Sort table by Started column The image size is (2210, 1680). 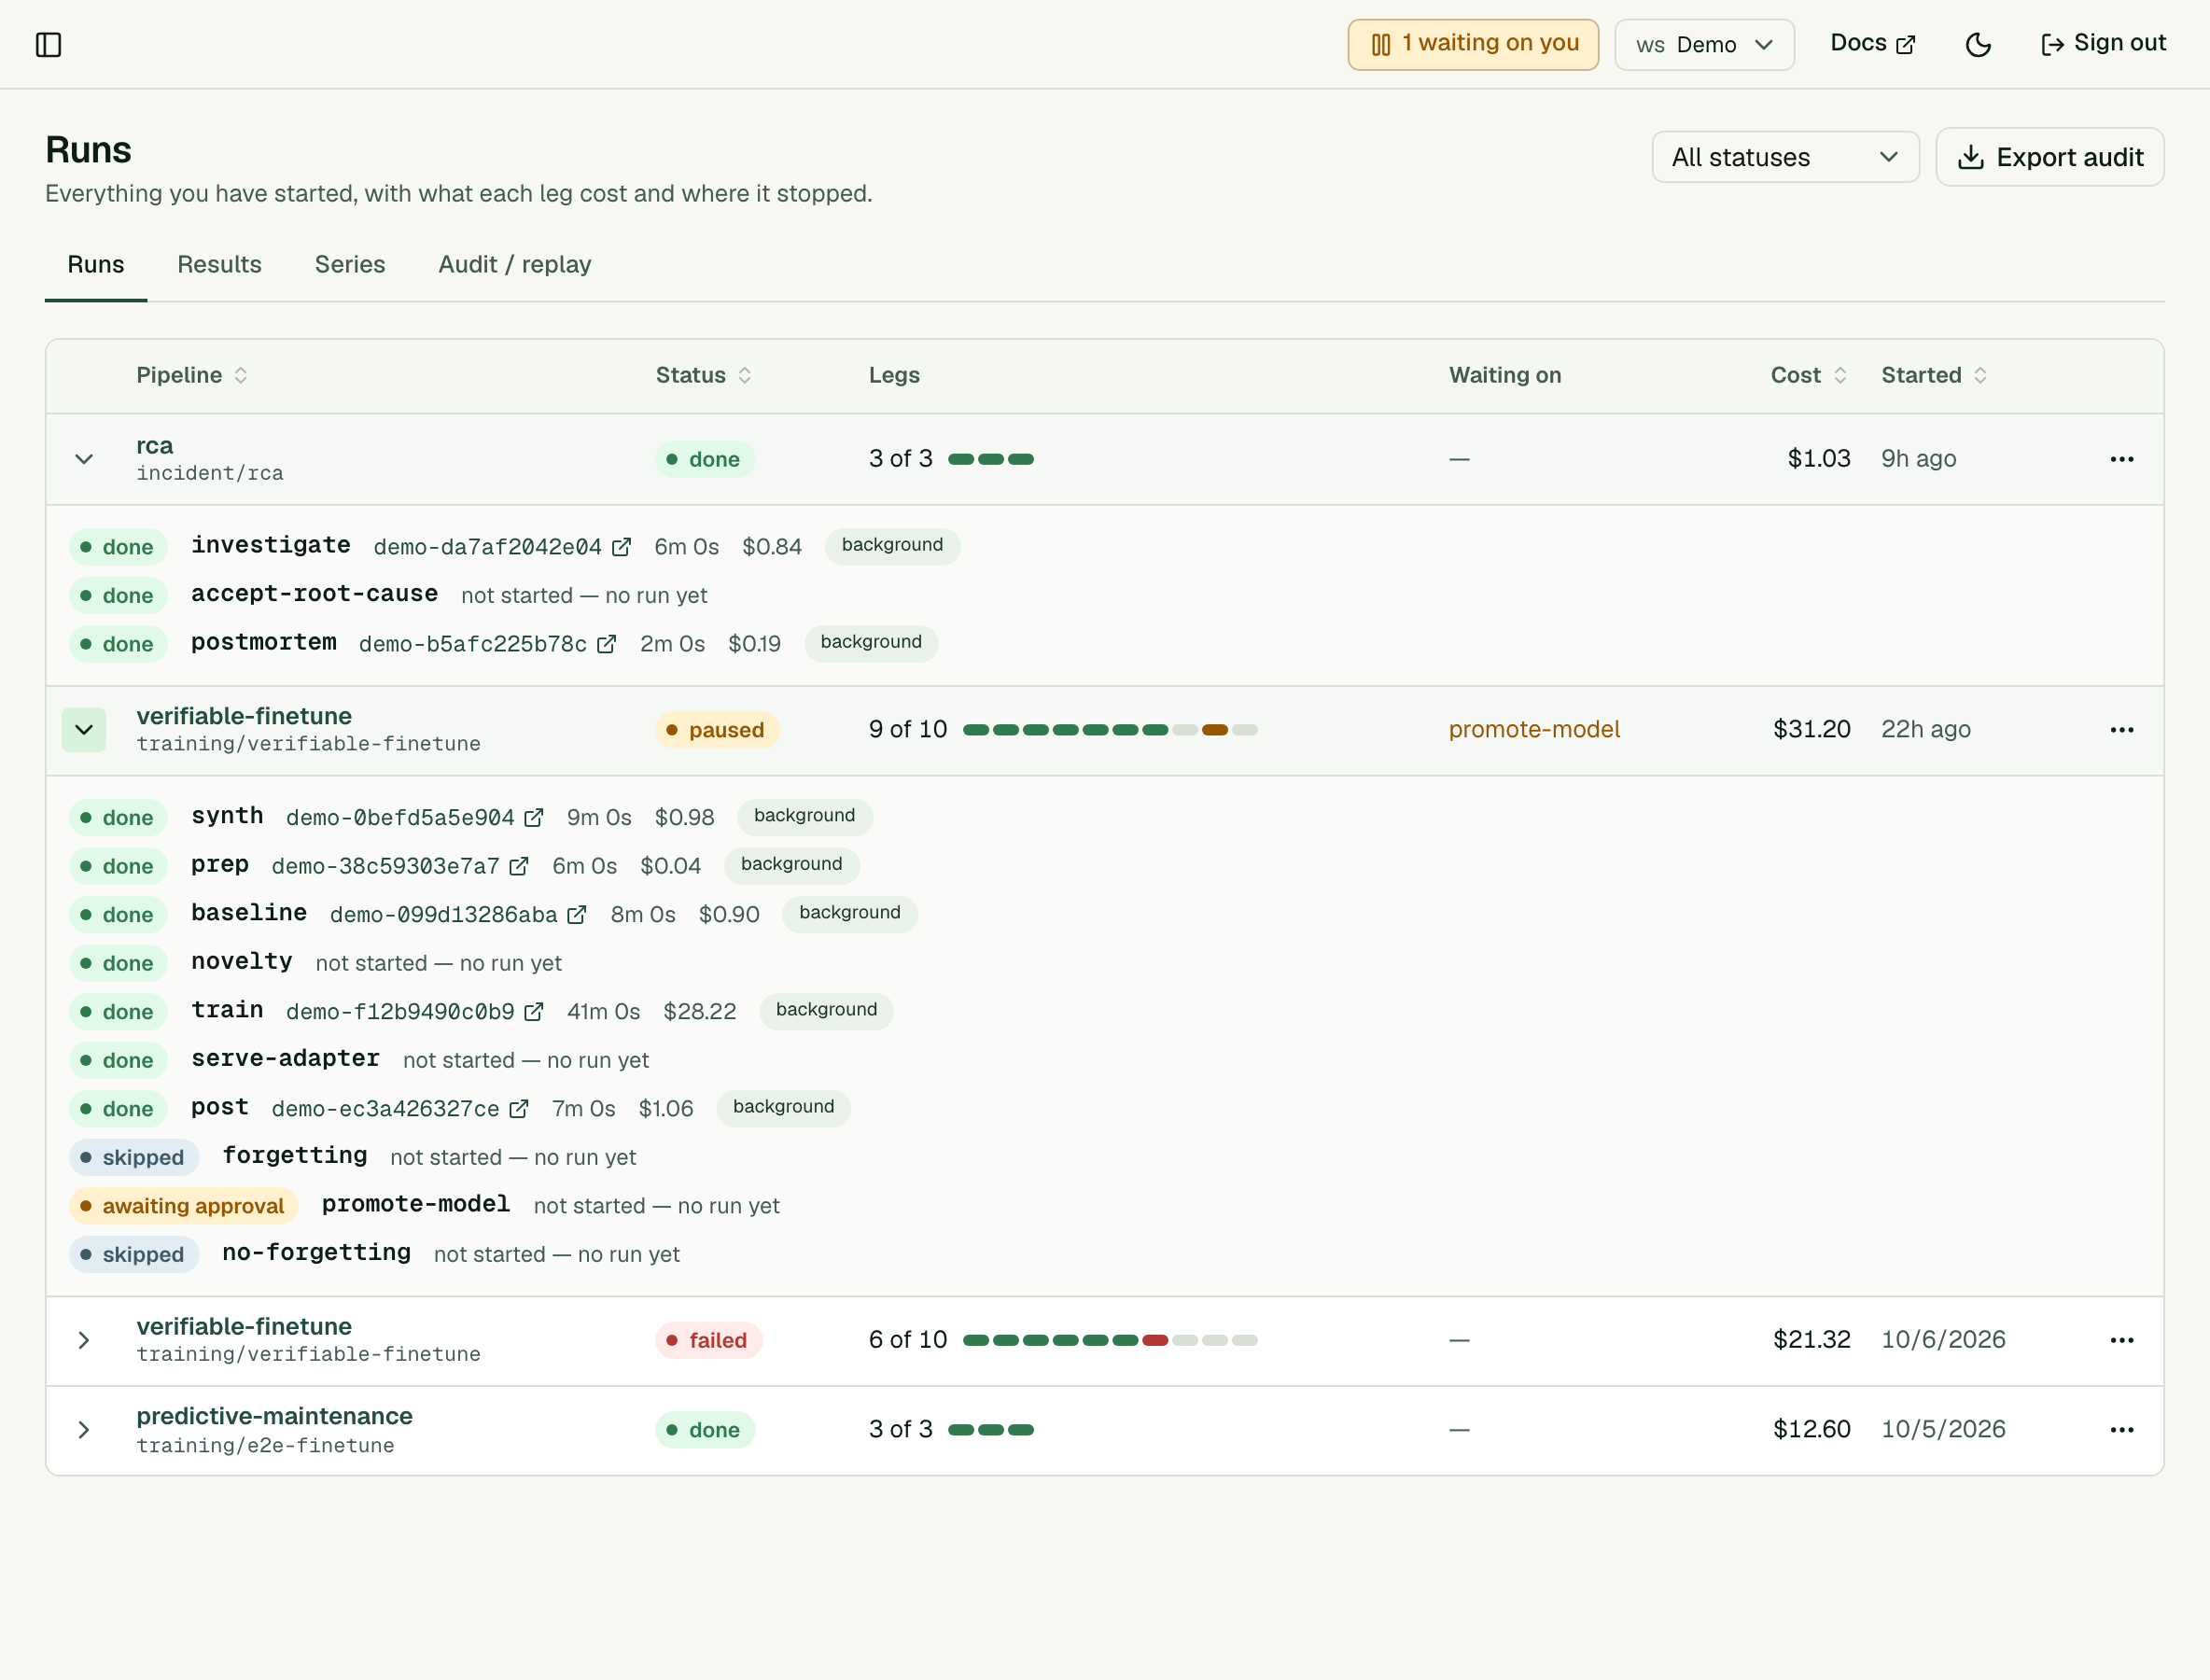[x=1934, y=375]
